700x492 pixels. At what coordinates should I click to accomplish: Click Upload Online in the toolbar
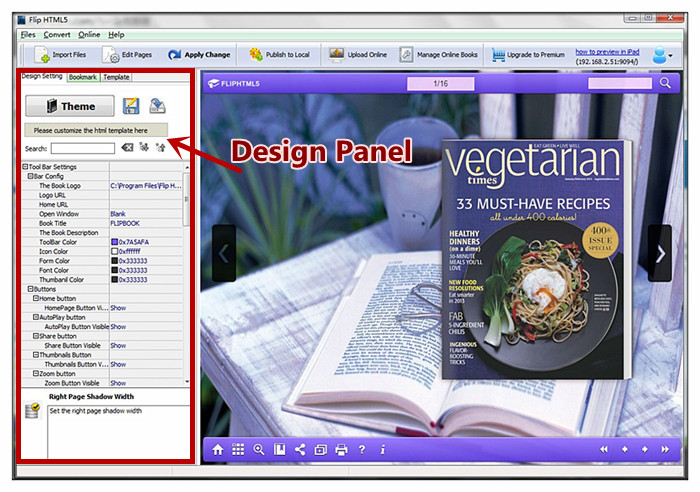click(358, 55)
